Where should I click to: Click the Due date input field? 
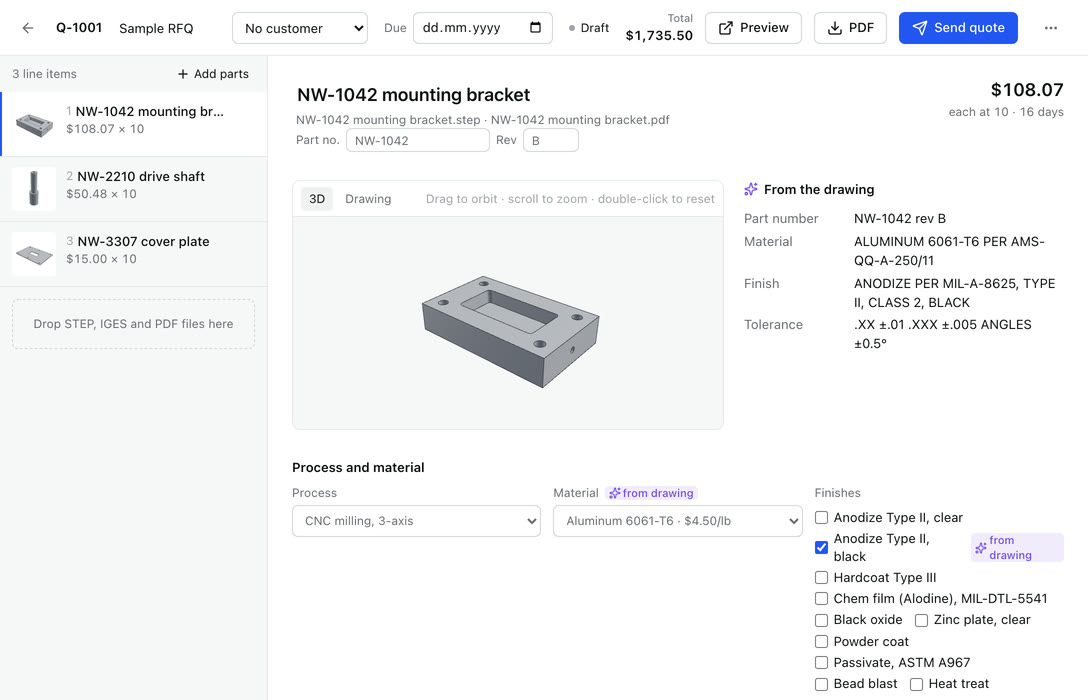(483, 28)
